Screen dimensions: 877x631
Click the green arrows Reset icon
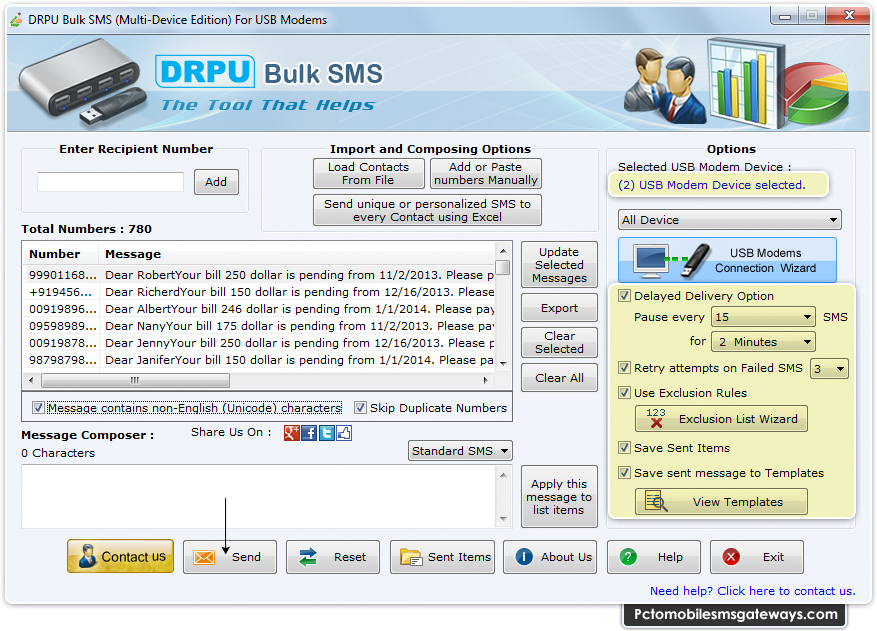[308, 557]
